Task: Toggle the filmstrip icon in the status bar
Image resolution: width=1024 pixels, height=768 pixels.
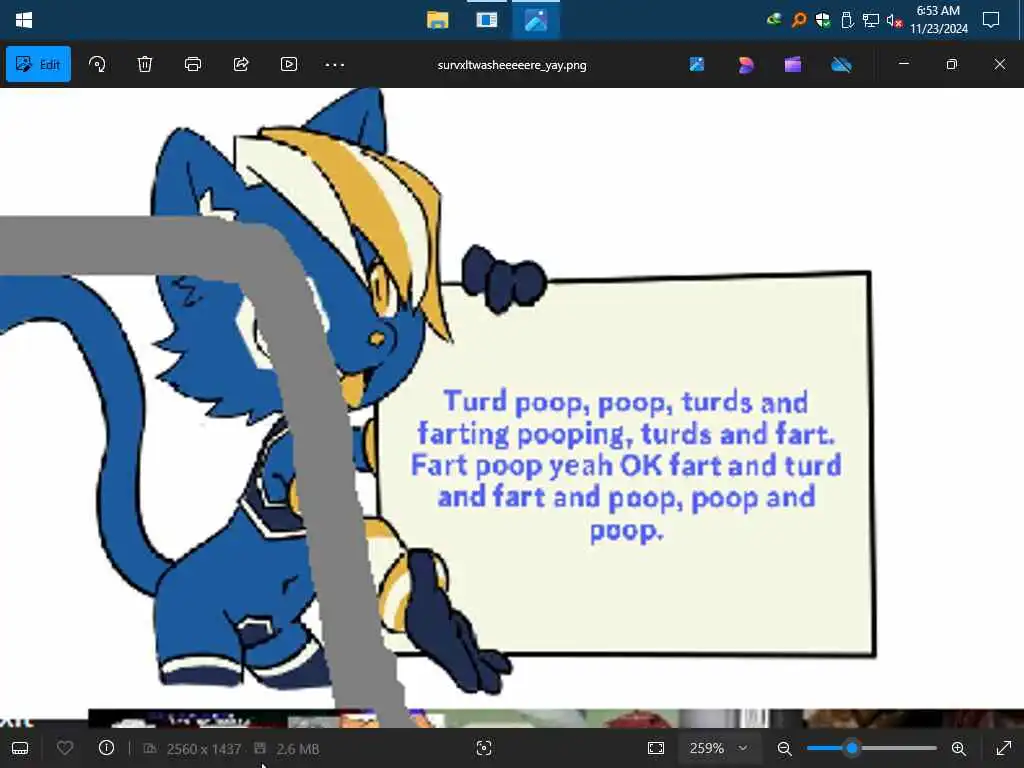Action: click(20, 748)
